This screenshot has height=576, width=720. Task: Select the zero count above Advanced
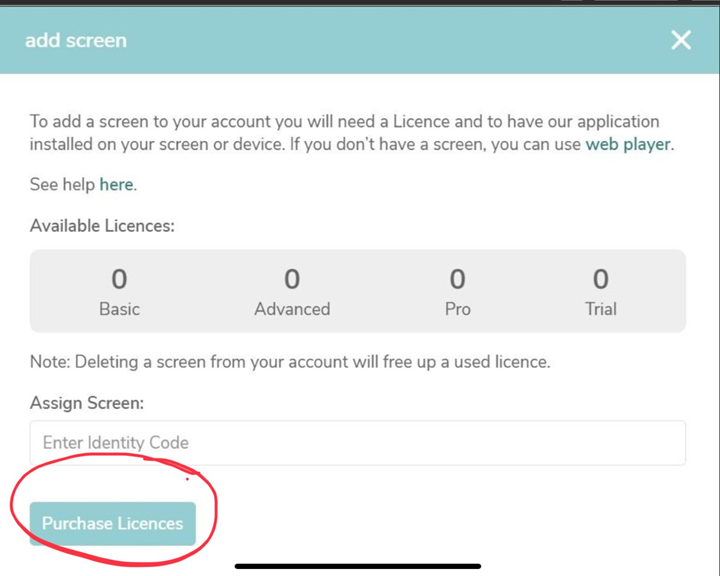coord(292,279)
